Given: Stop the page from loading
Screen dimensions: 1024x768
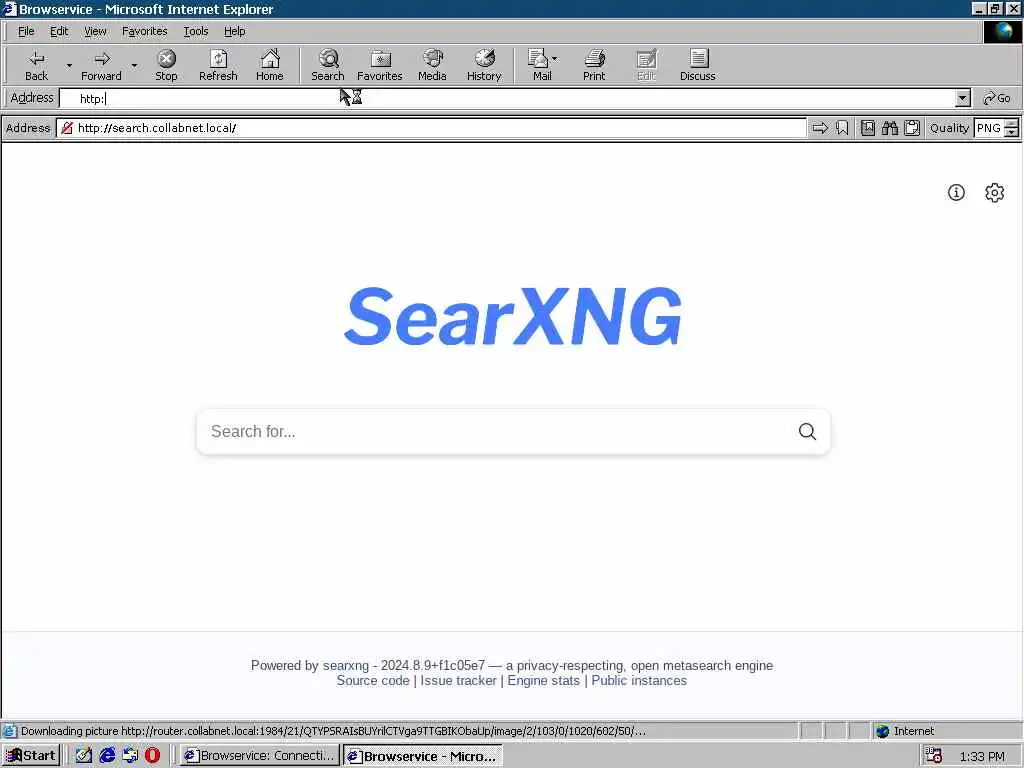Looking at the screenshot, I should [167, 65].
